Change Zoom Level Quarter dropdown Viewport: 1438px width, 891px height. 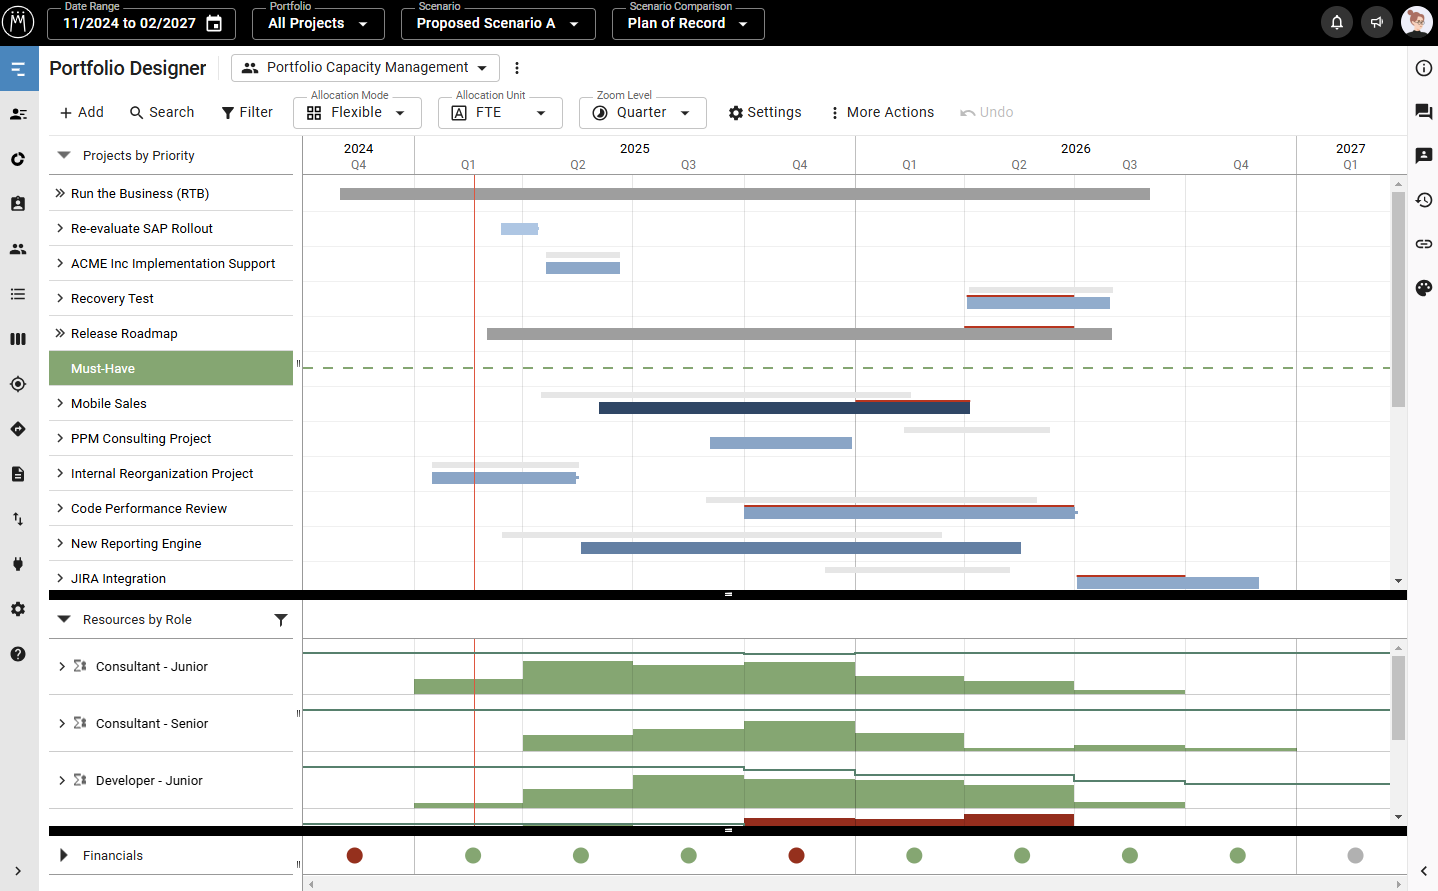(642, 113)
